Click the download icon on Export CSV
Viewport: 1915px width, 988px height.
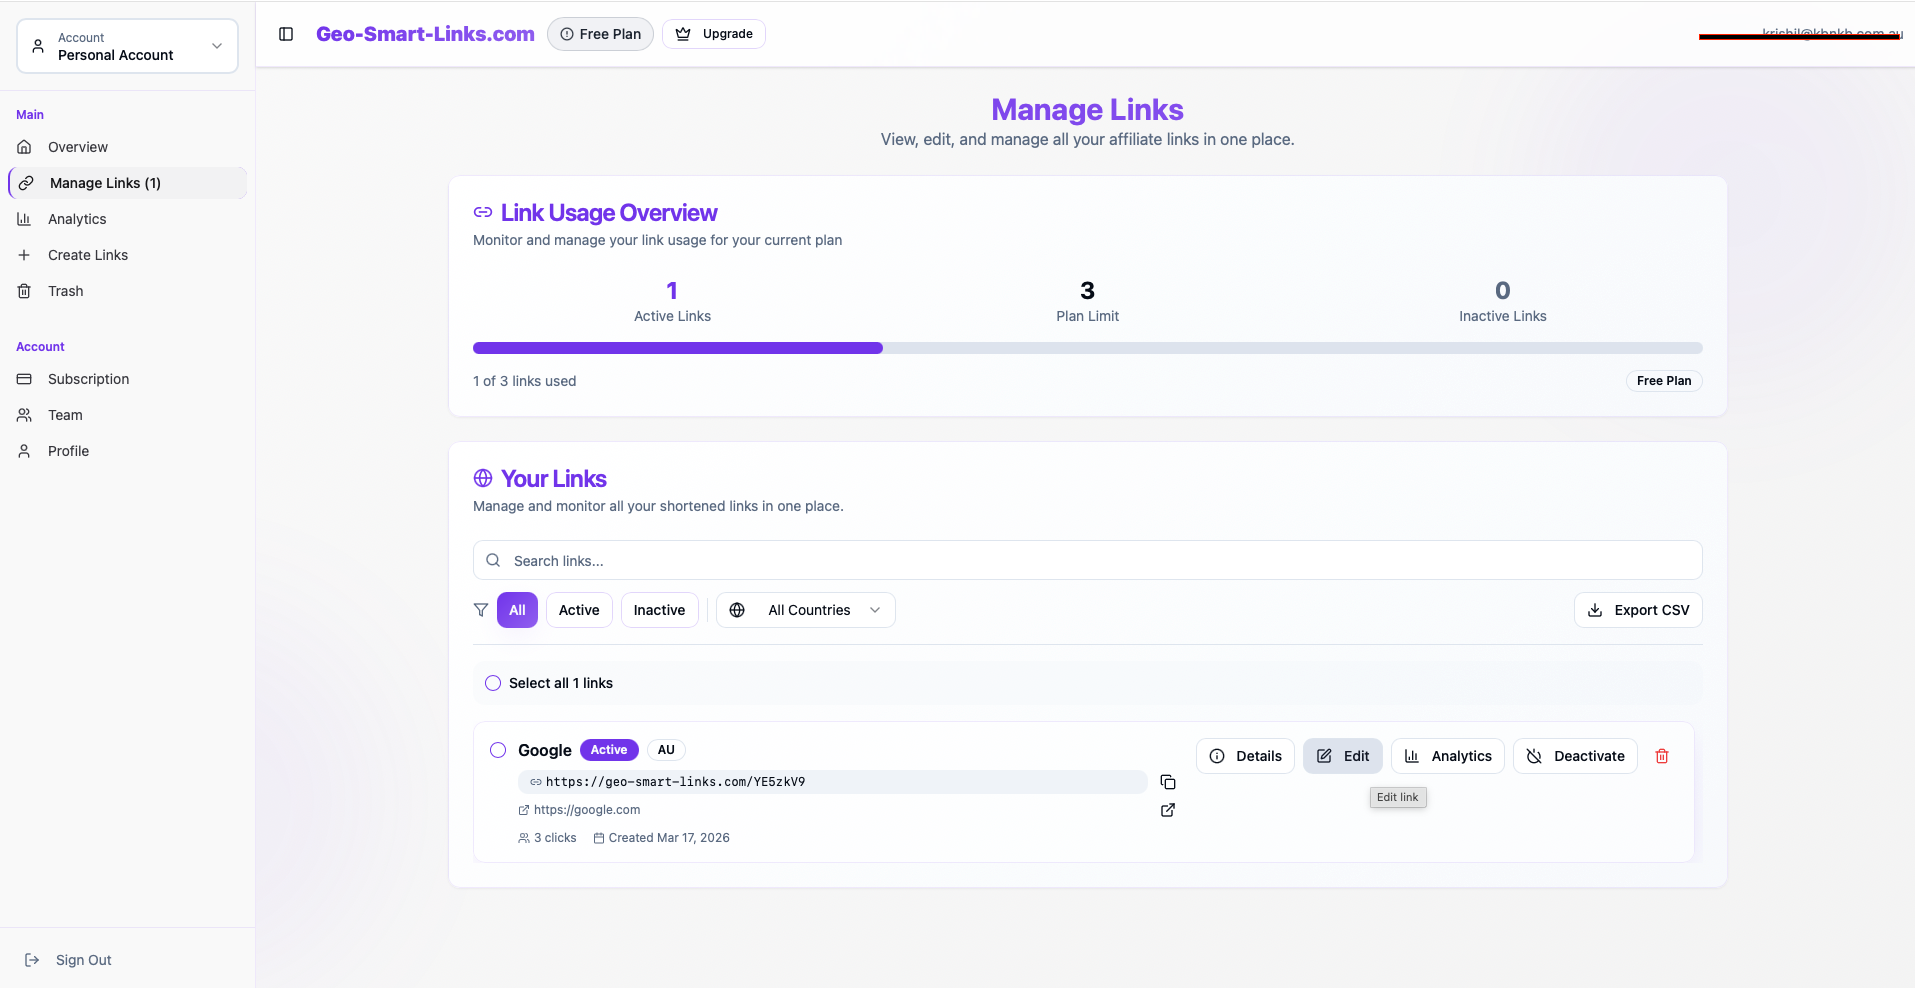[1595, 610]
